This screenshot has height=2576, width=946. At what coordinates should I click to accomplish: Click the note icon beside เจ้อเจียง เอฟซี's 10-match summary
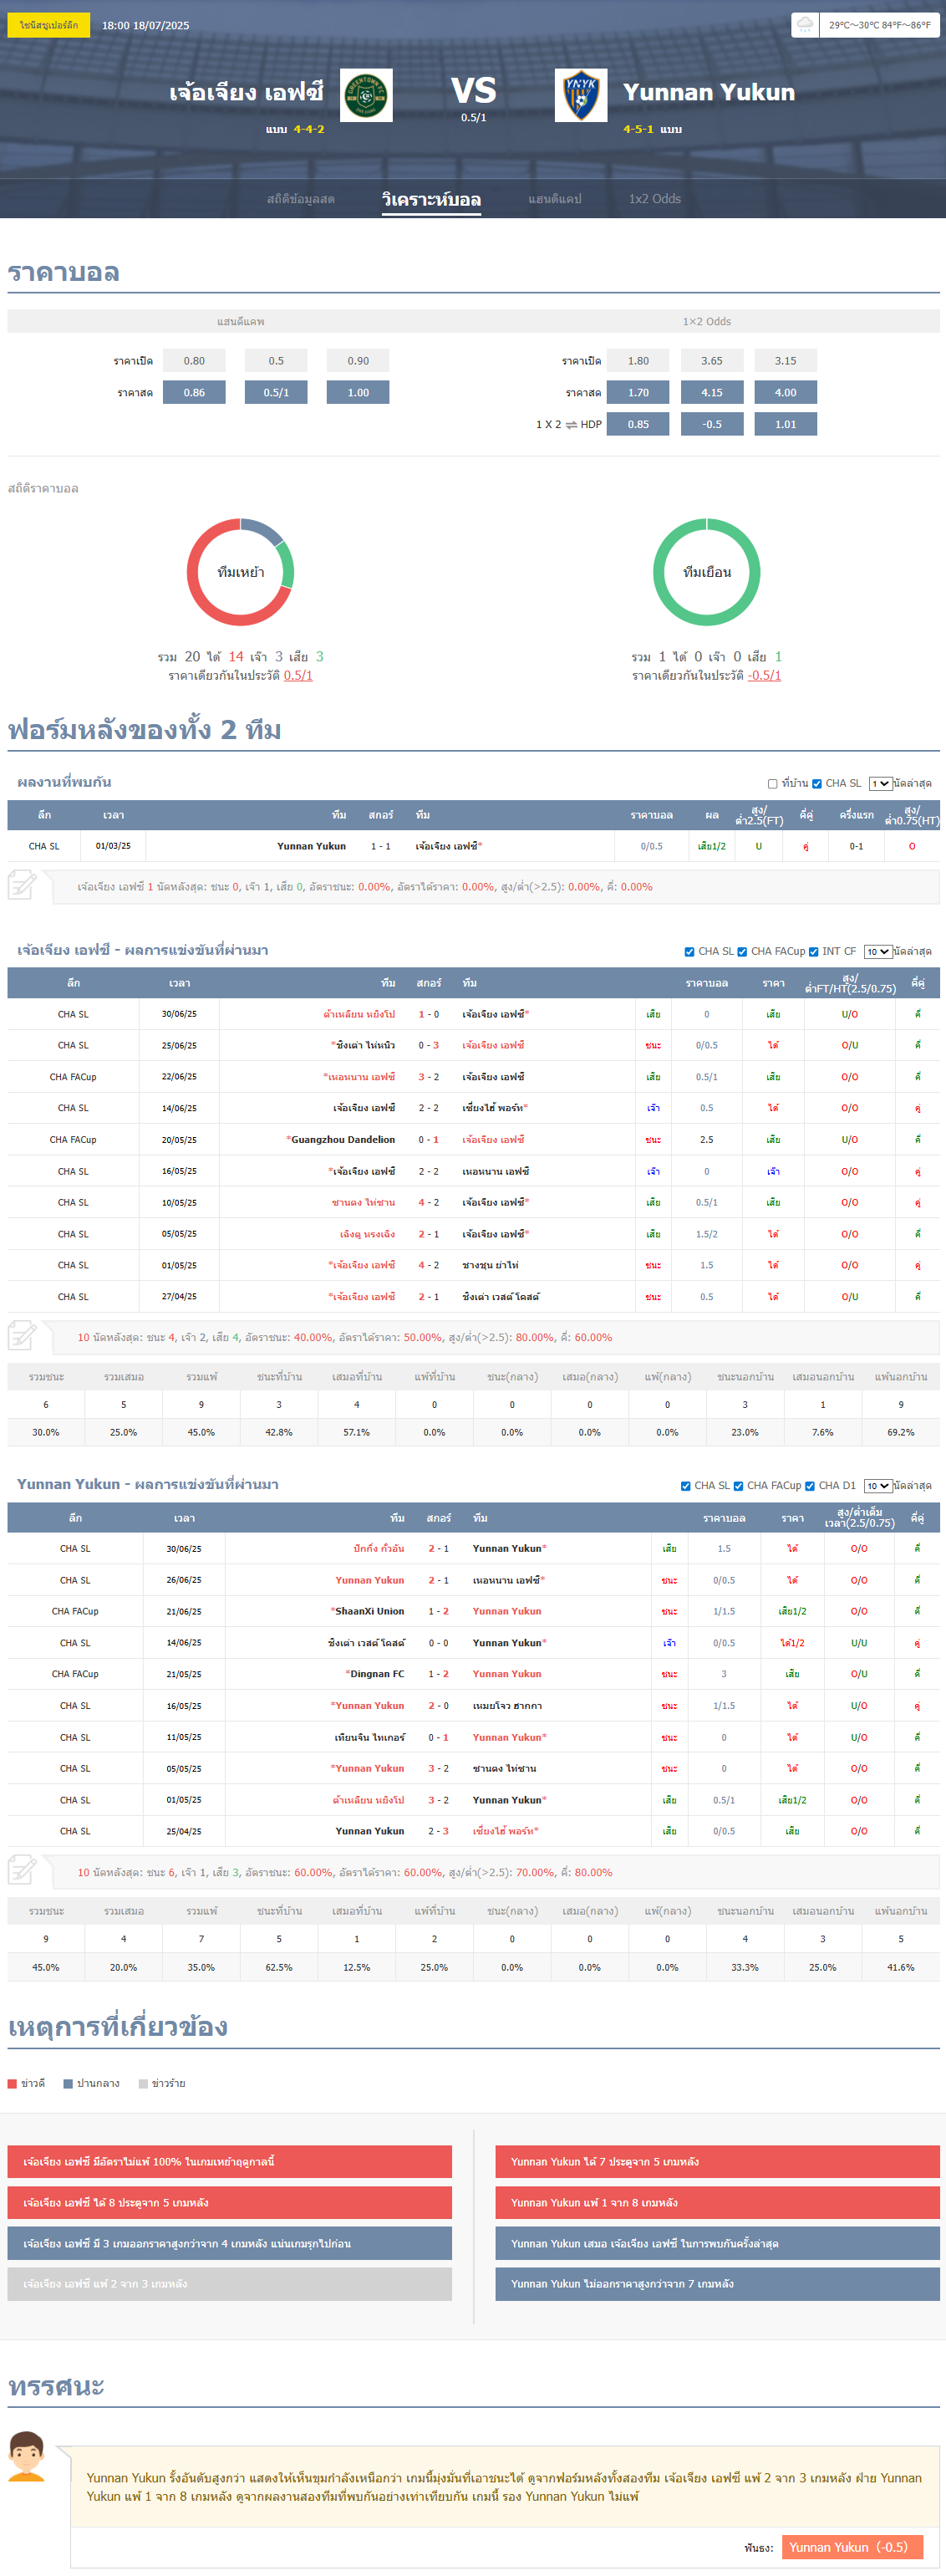[22, 1336]
